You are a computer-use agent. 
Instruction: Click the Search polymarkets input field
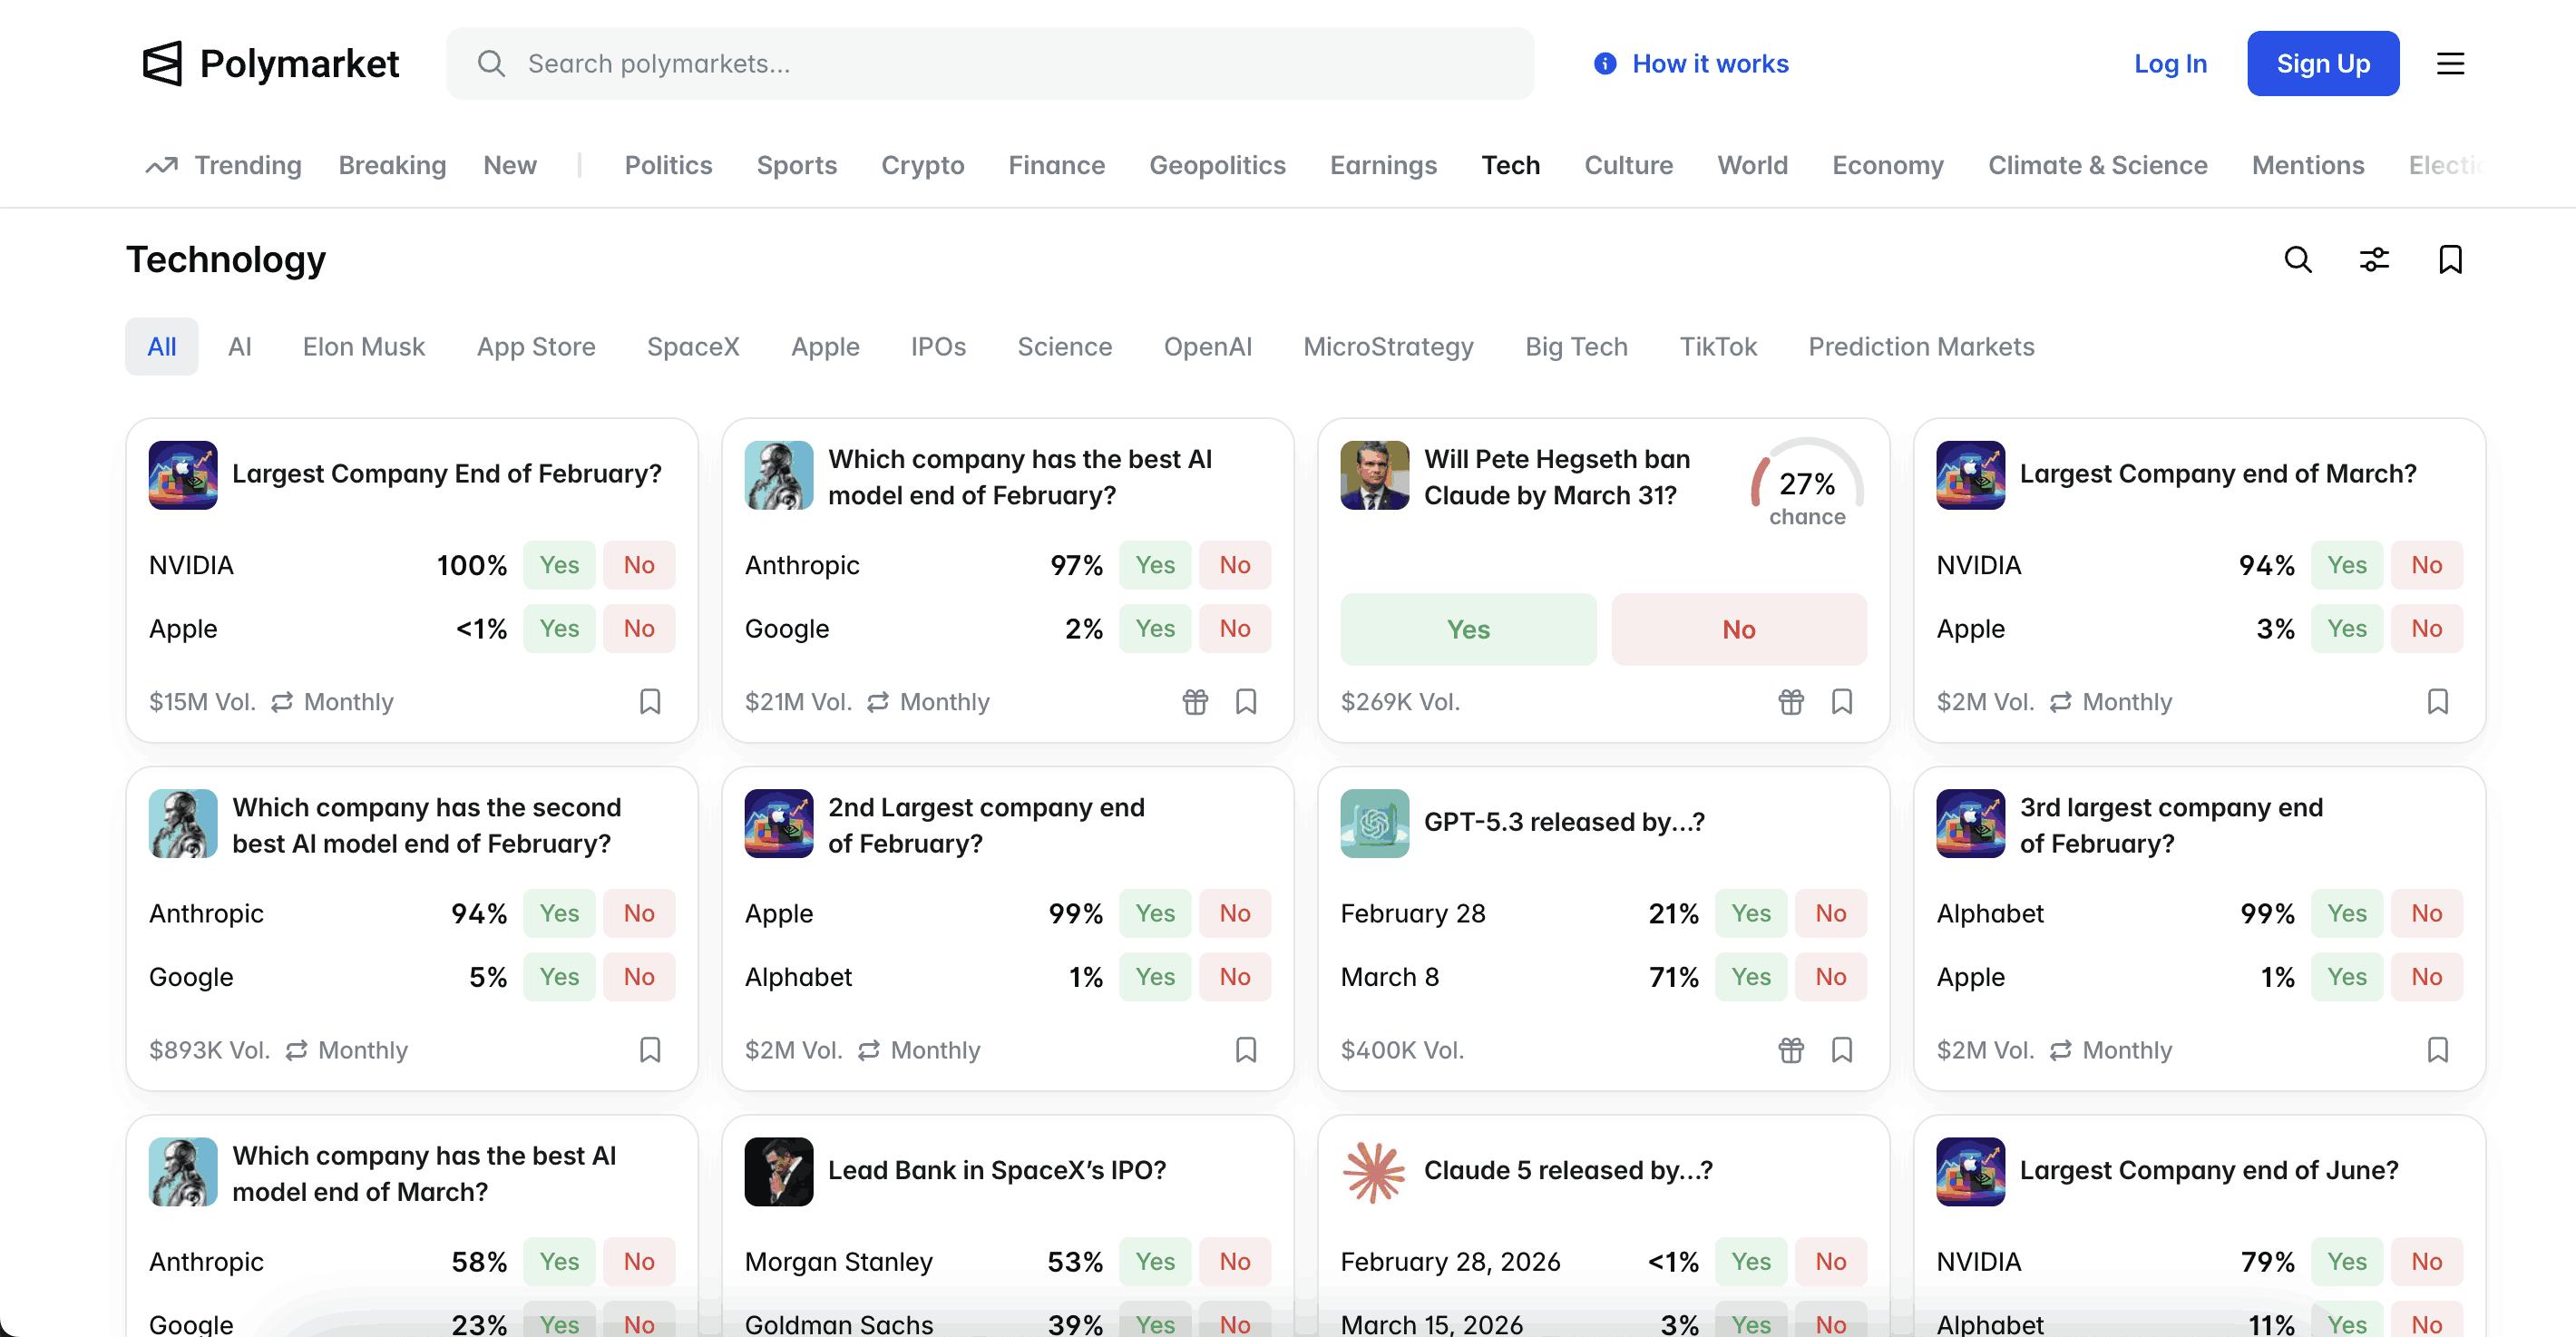[990, 64]
